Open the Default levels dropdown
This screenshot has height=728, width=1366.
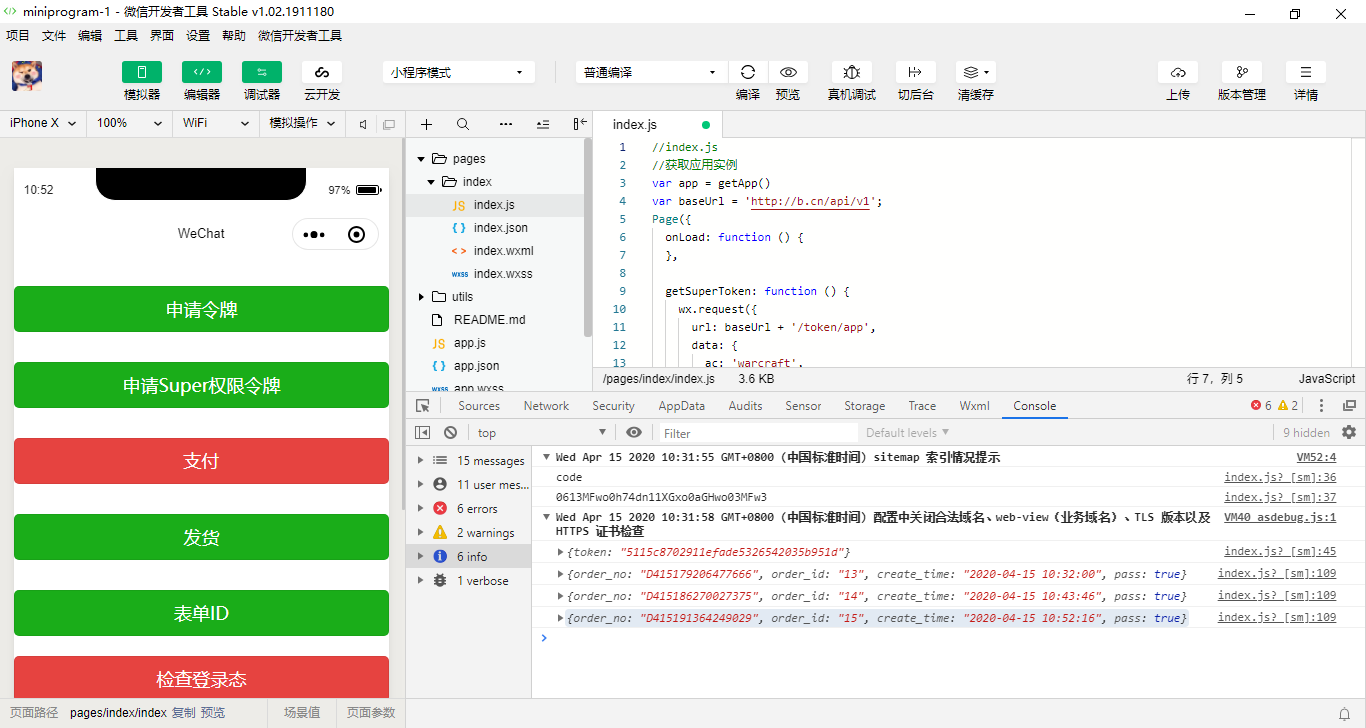908,433
